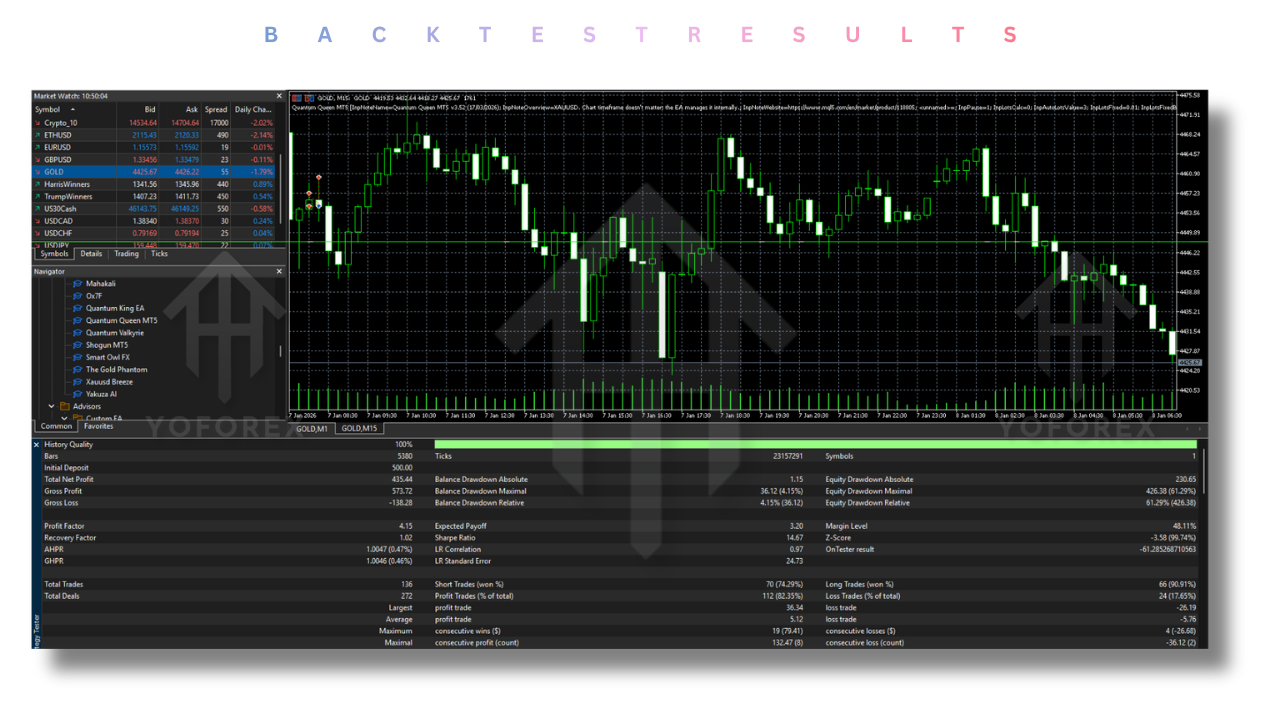Collapse the Advisors tree in Navigator
Image resolution: width=1280 pixels, height=720 pixels.
[x=50, y=407]
